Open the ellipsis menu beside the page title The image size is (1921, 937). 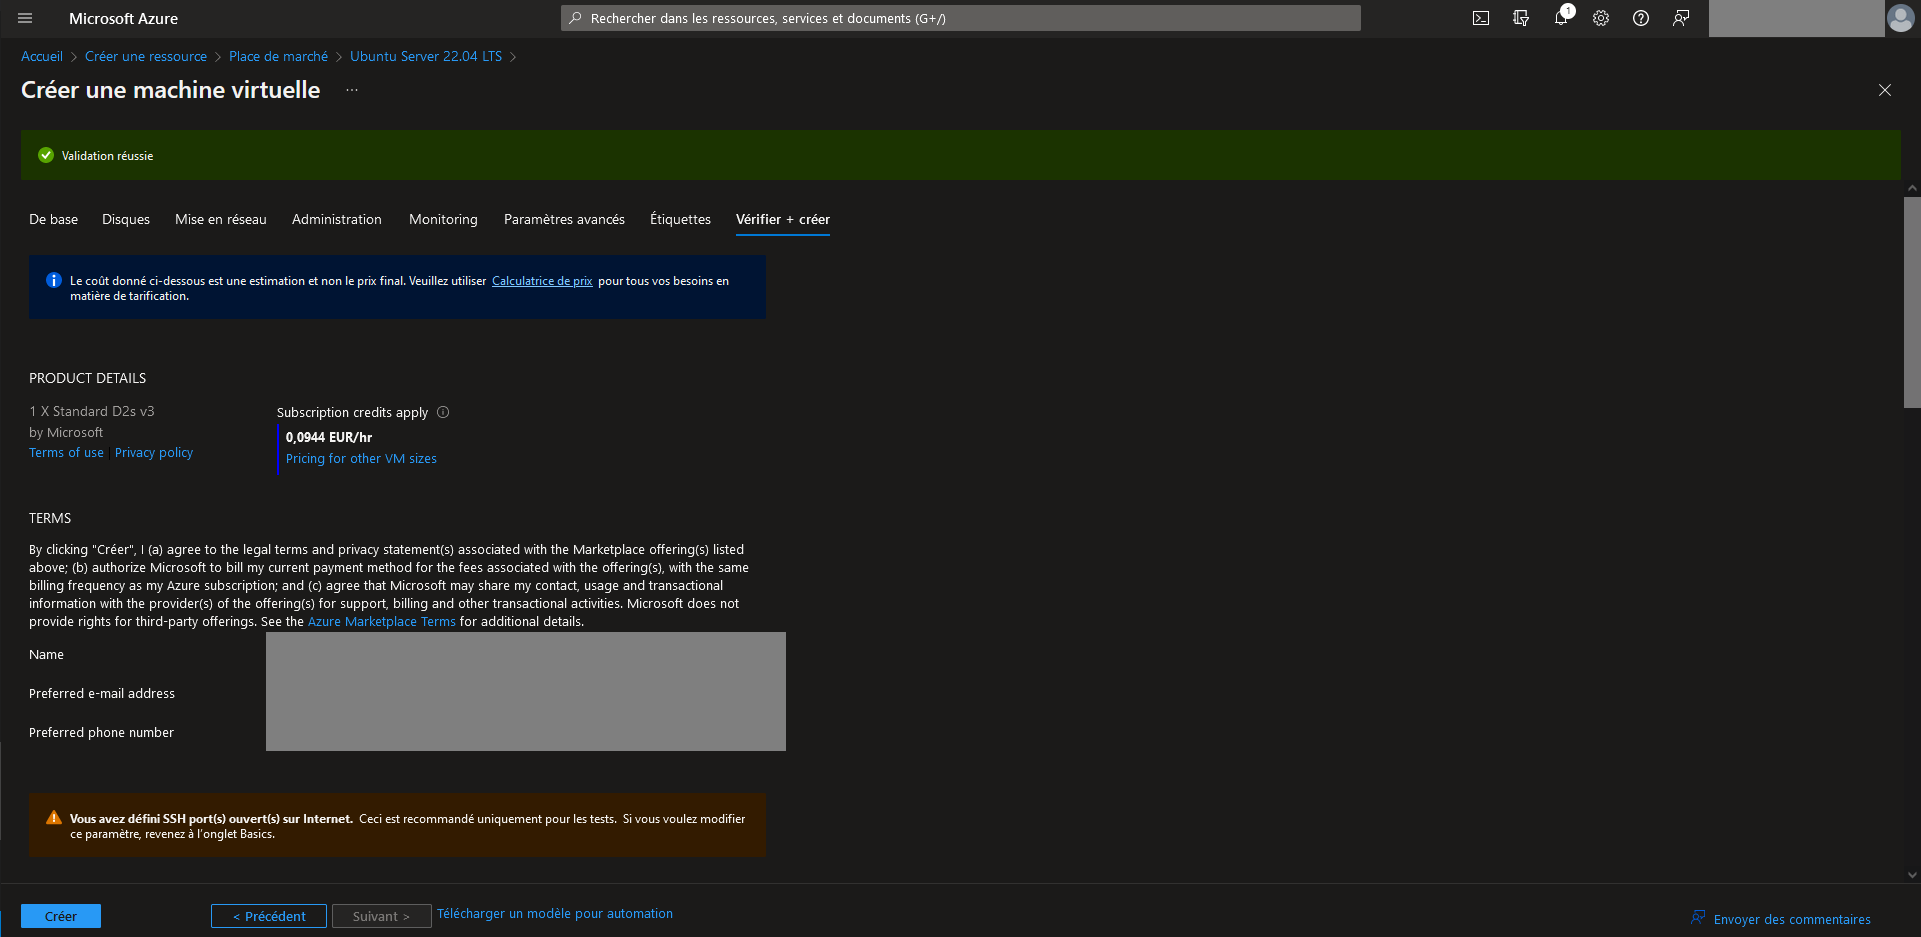(x=352, y=90)
